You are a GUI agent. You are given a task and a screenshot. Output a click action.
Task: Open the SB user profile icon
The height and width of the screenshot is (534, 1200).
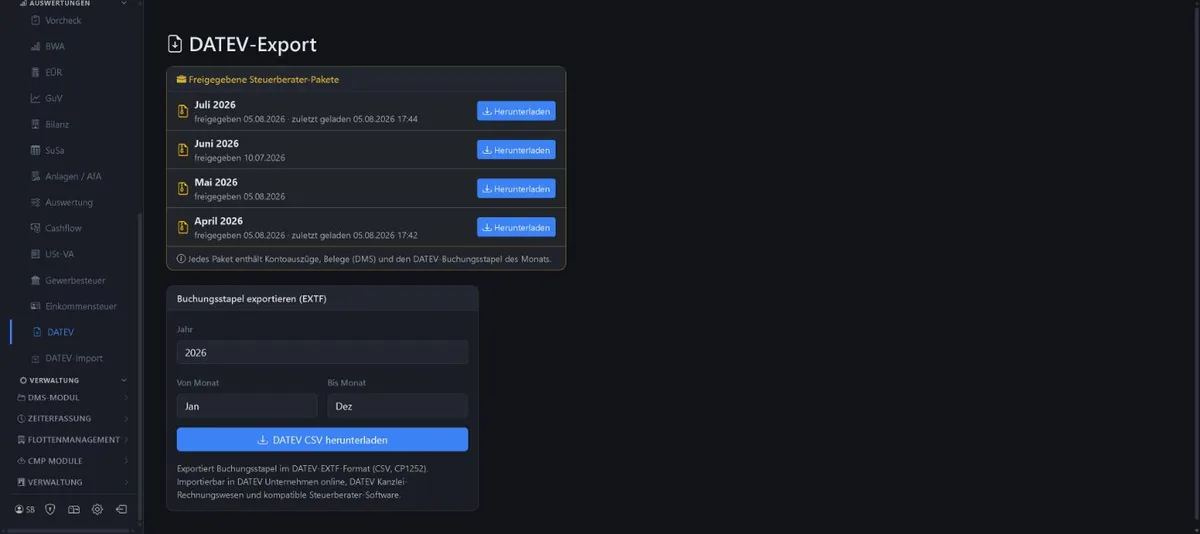coord(19,509)
